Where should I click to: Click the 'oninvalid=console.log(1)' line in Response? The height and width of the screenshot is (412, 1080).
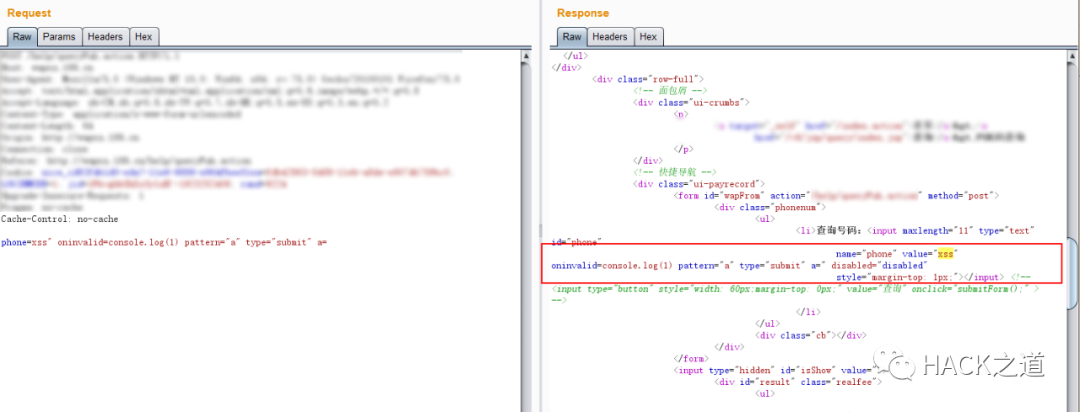(740, 265)
